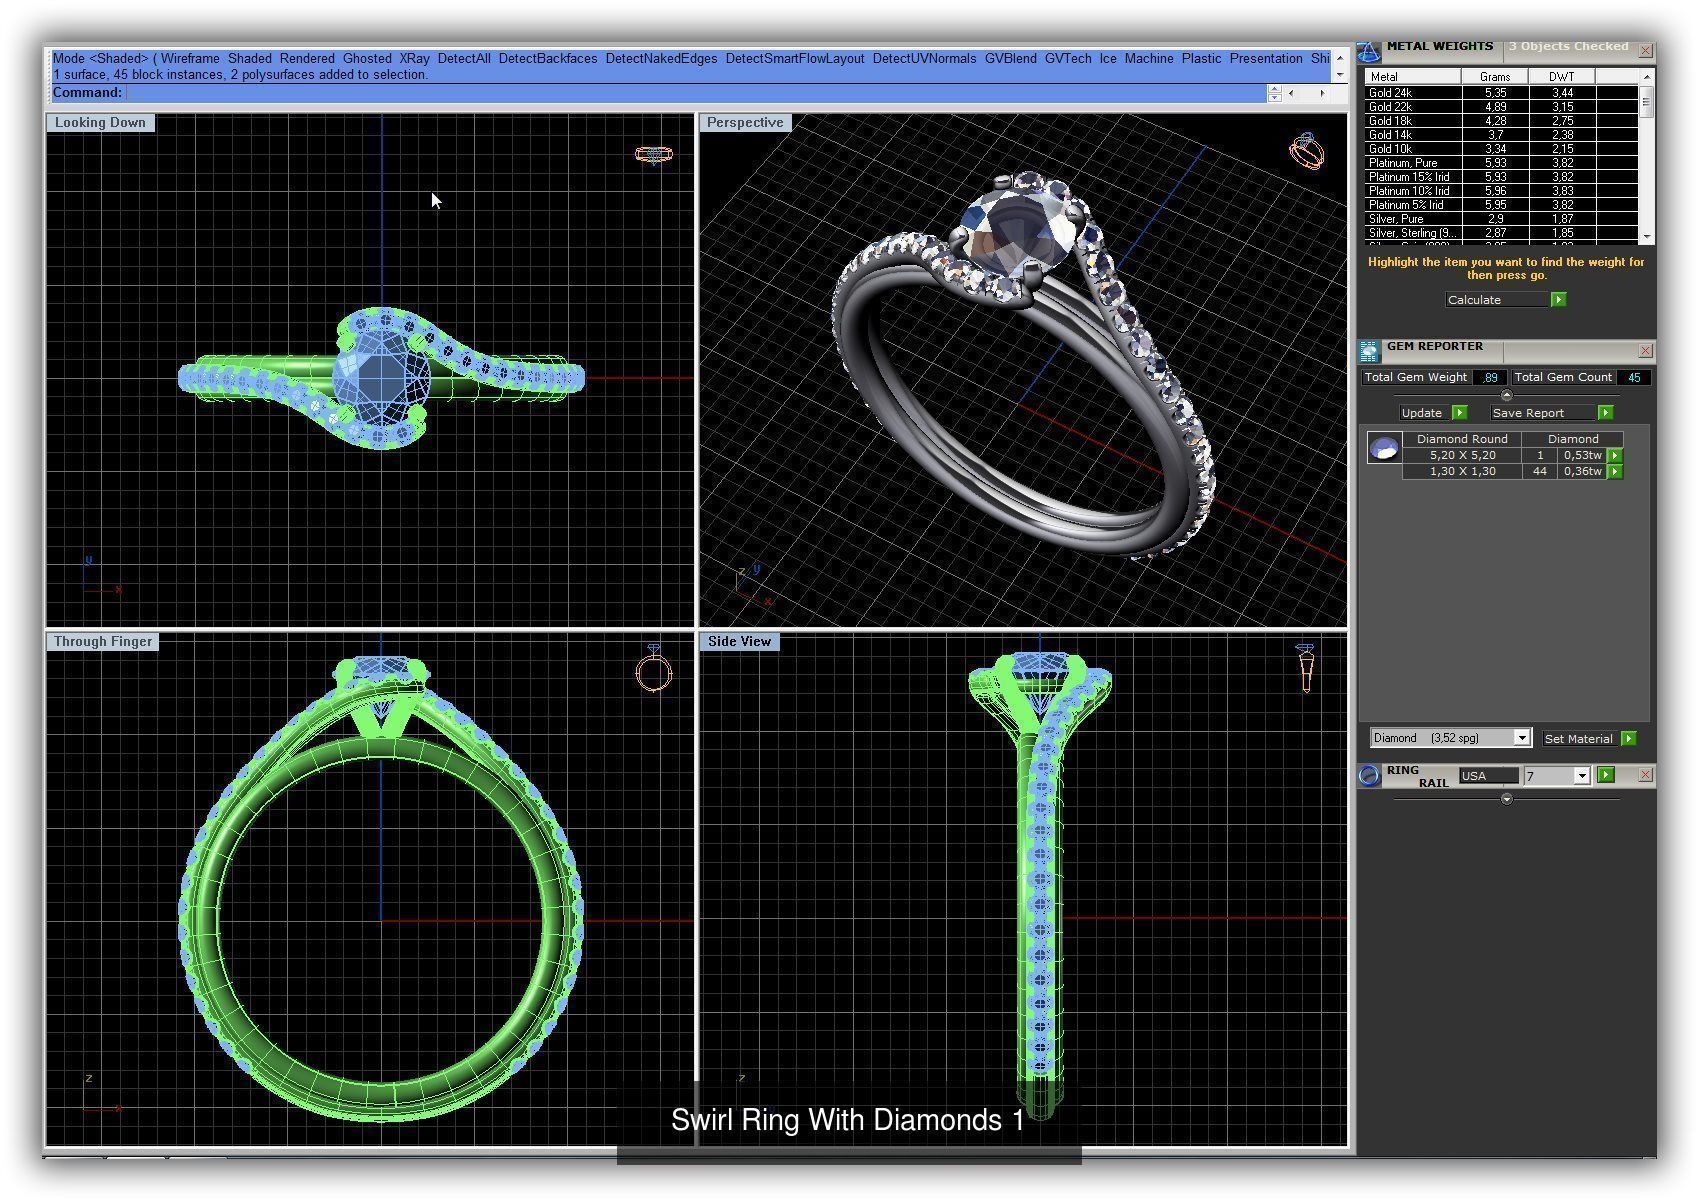1699x1201 pixels.
Task: Collapse the Gem Reporter section with up arrow
Action: 1507,395
